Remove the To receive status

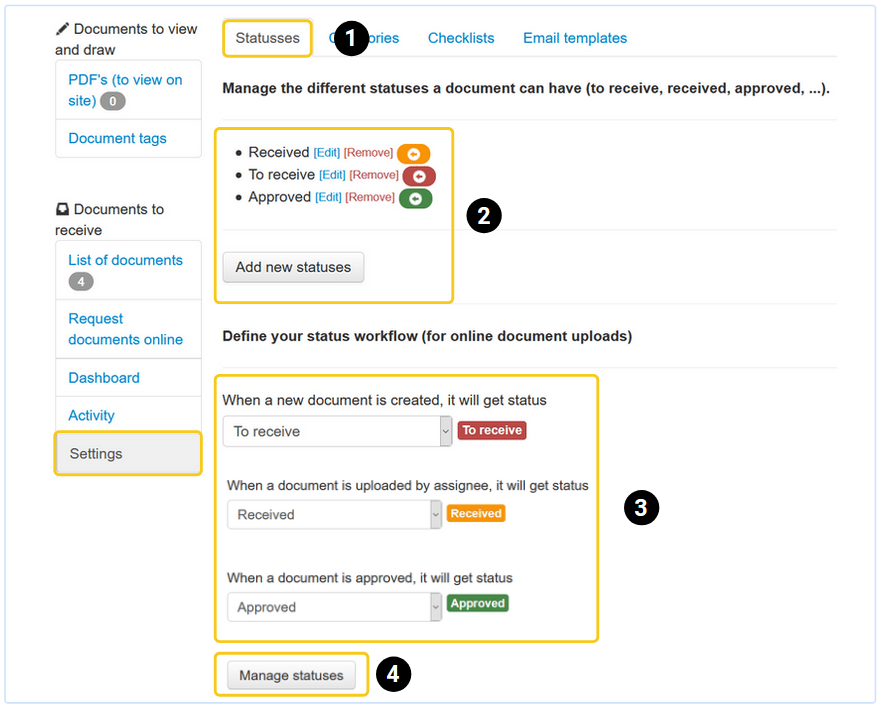tap(374, 175)
